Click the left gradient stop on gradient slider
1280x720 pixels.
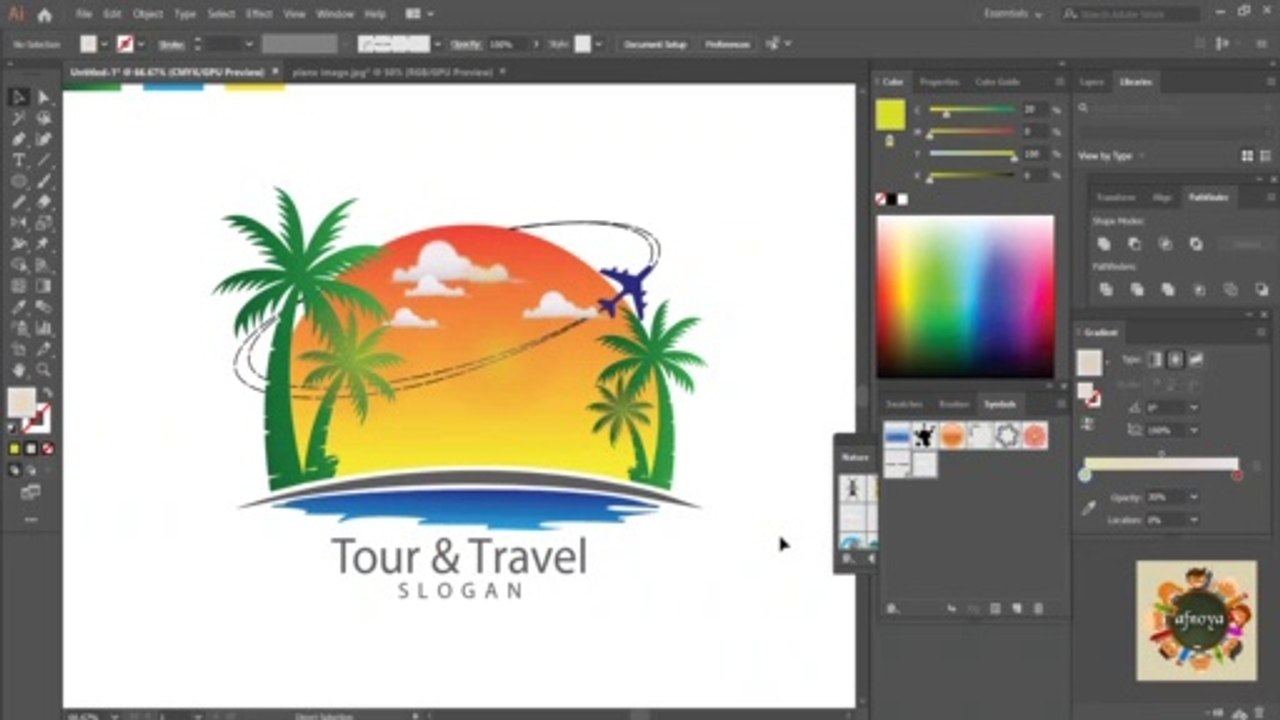(1085, 476)
